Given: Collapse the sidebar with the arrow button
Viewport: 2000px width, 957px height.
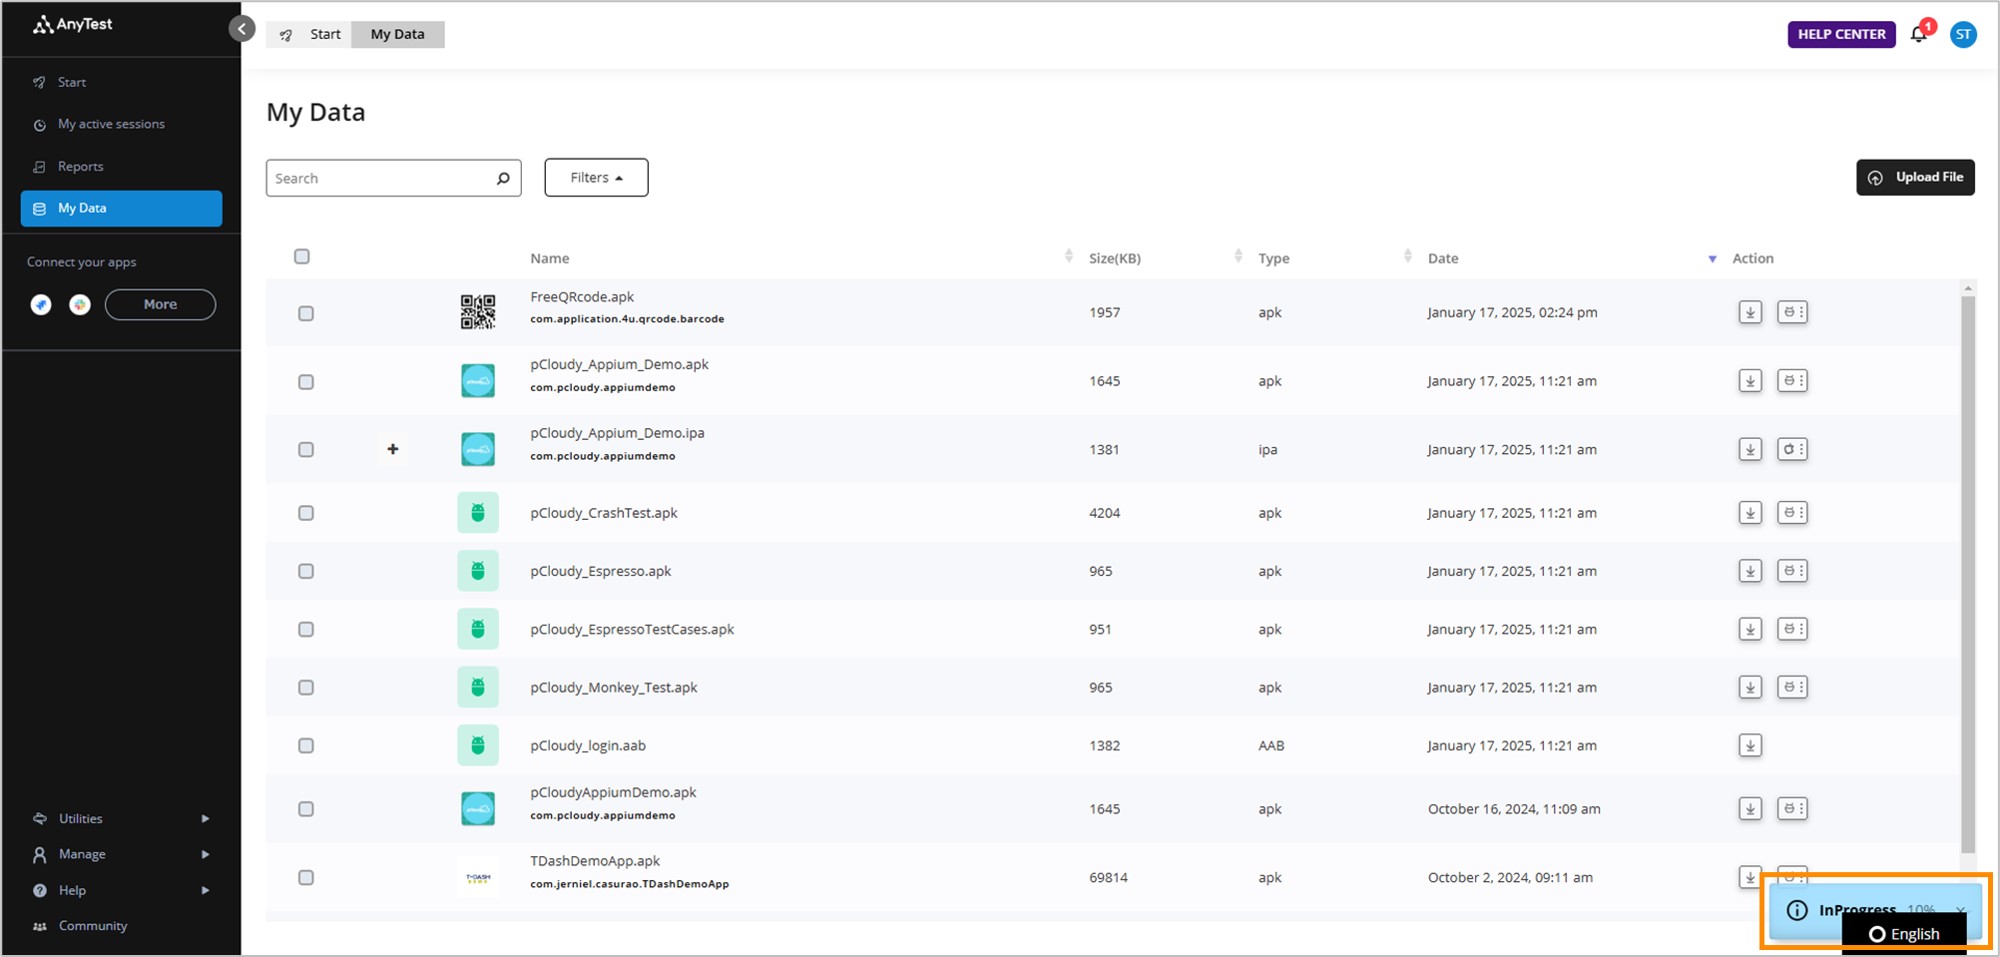Looking at the screenshot, I should coord(242,29).
